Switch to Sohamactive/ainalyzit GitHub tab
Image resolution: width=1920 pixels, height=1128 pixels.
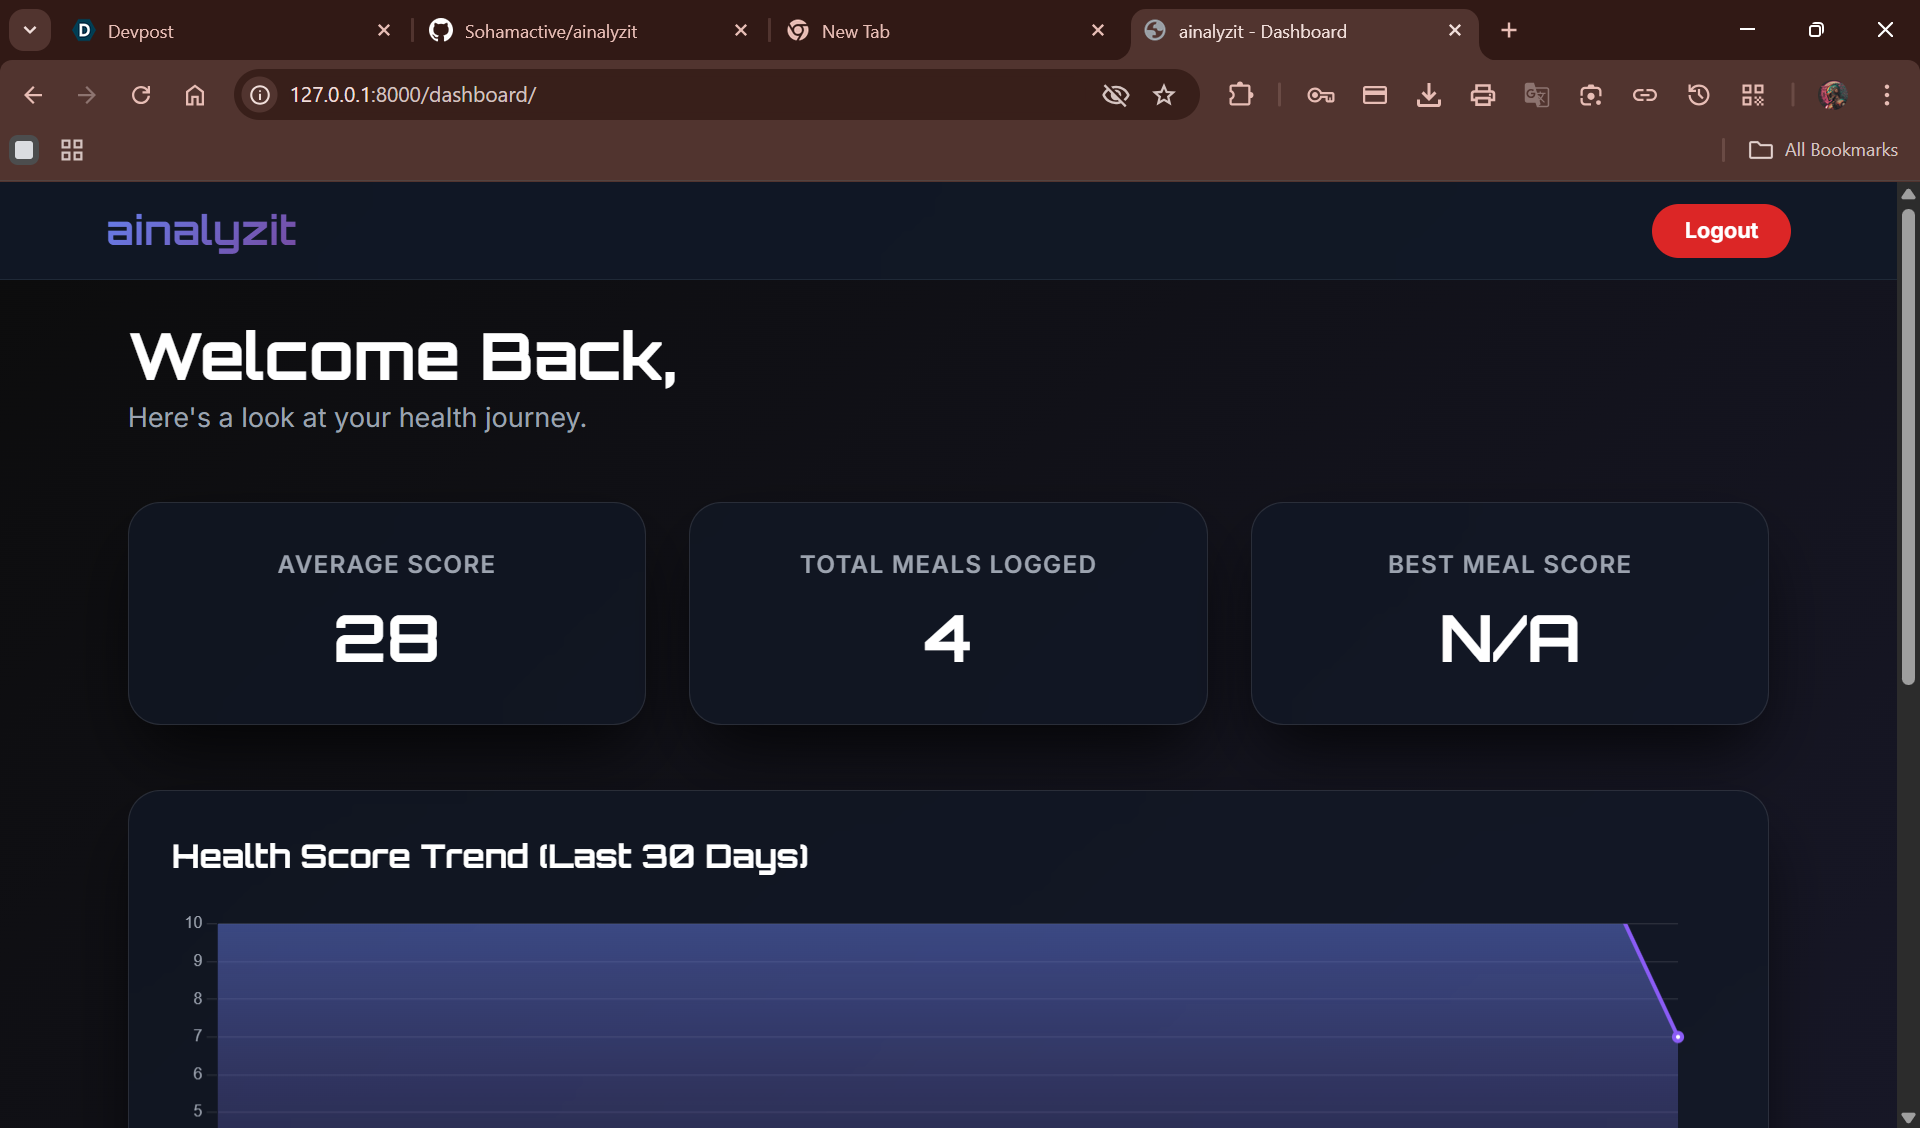pos(550,31)
